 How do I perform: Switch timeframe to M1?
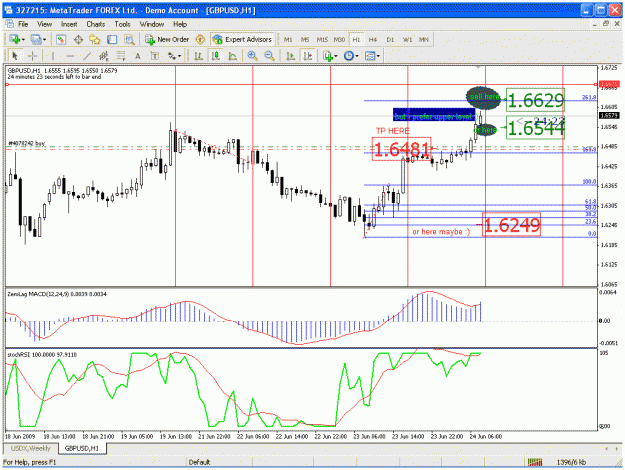(288, 39)
